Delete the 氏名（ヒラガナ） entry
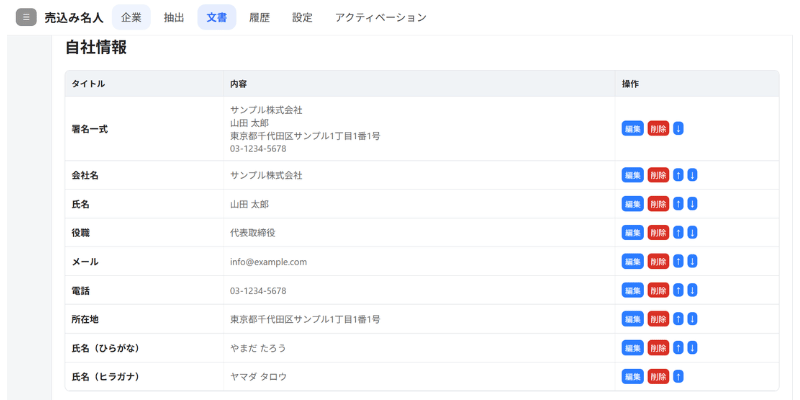This screenshot has width=800, height=400. coord(658,377)
